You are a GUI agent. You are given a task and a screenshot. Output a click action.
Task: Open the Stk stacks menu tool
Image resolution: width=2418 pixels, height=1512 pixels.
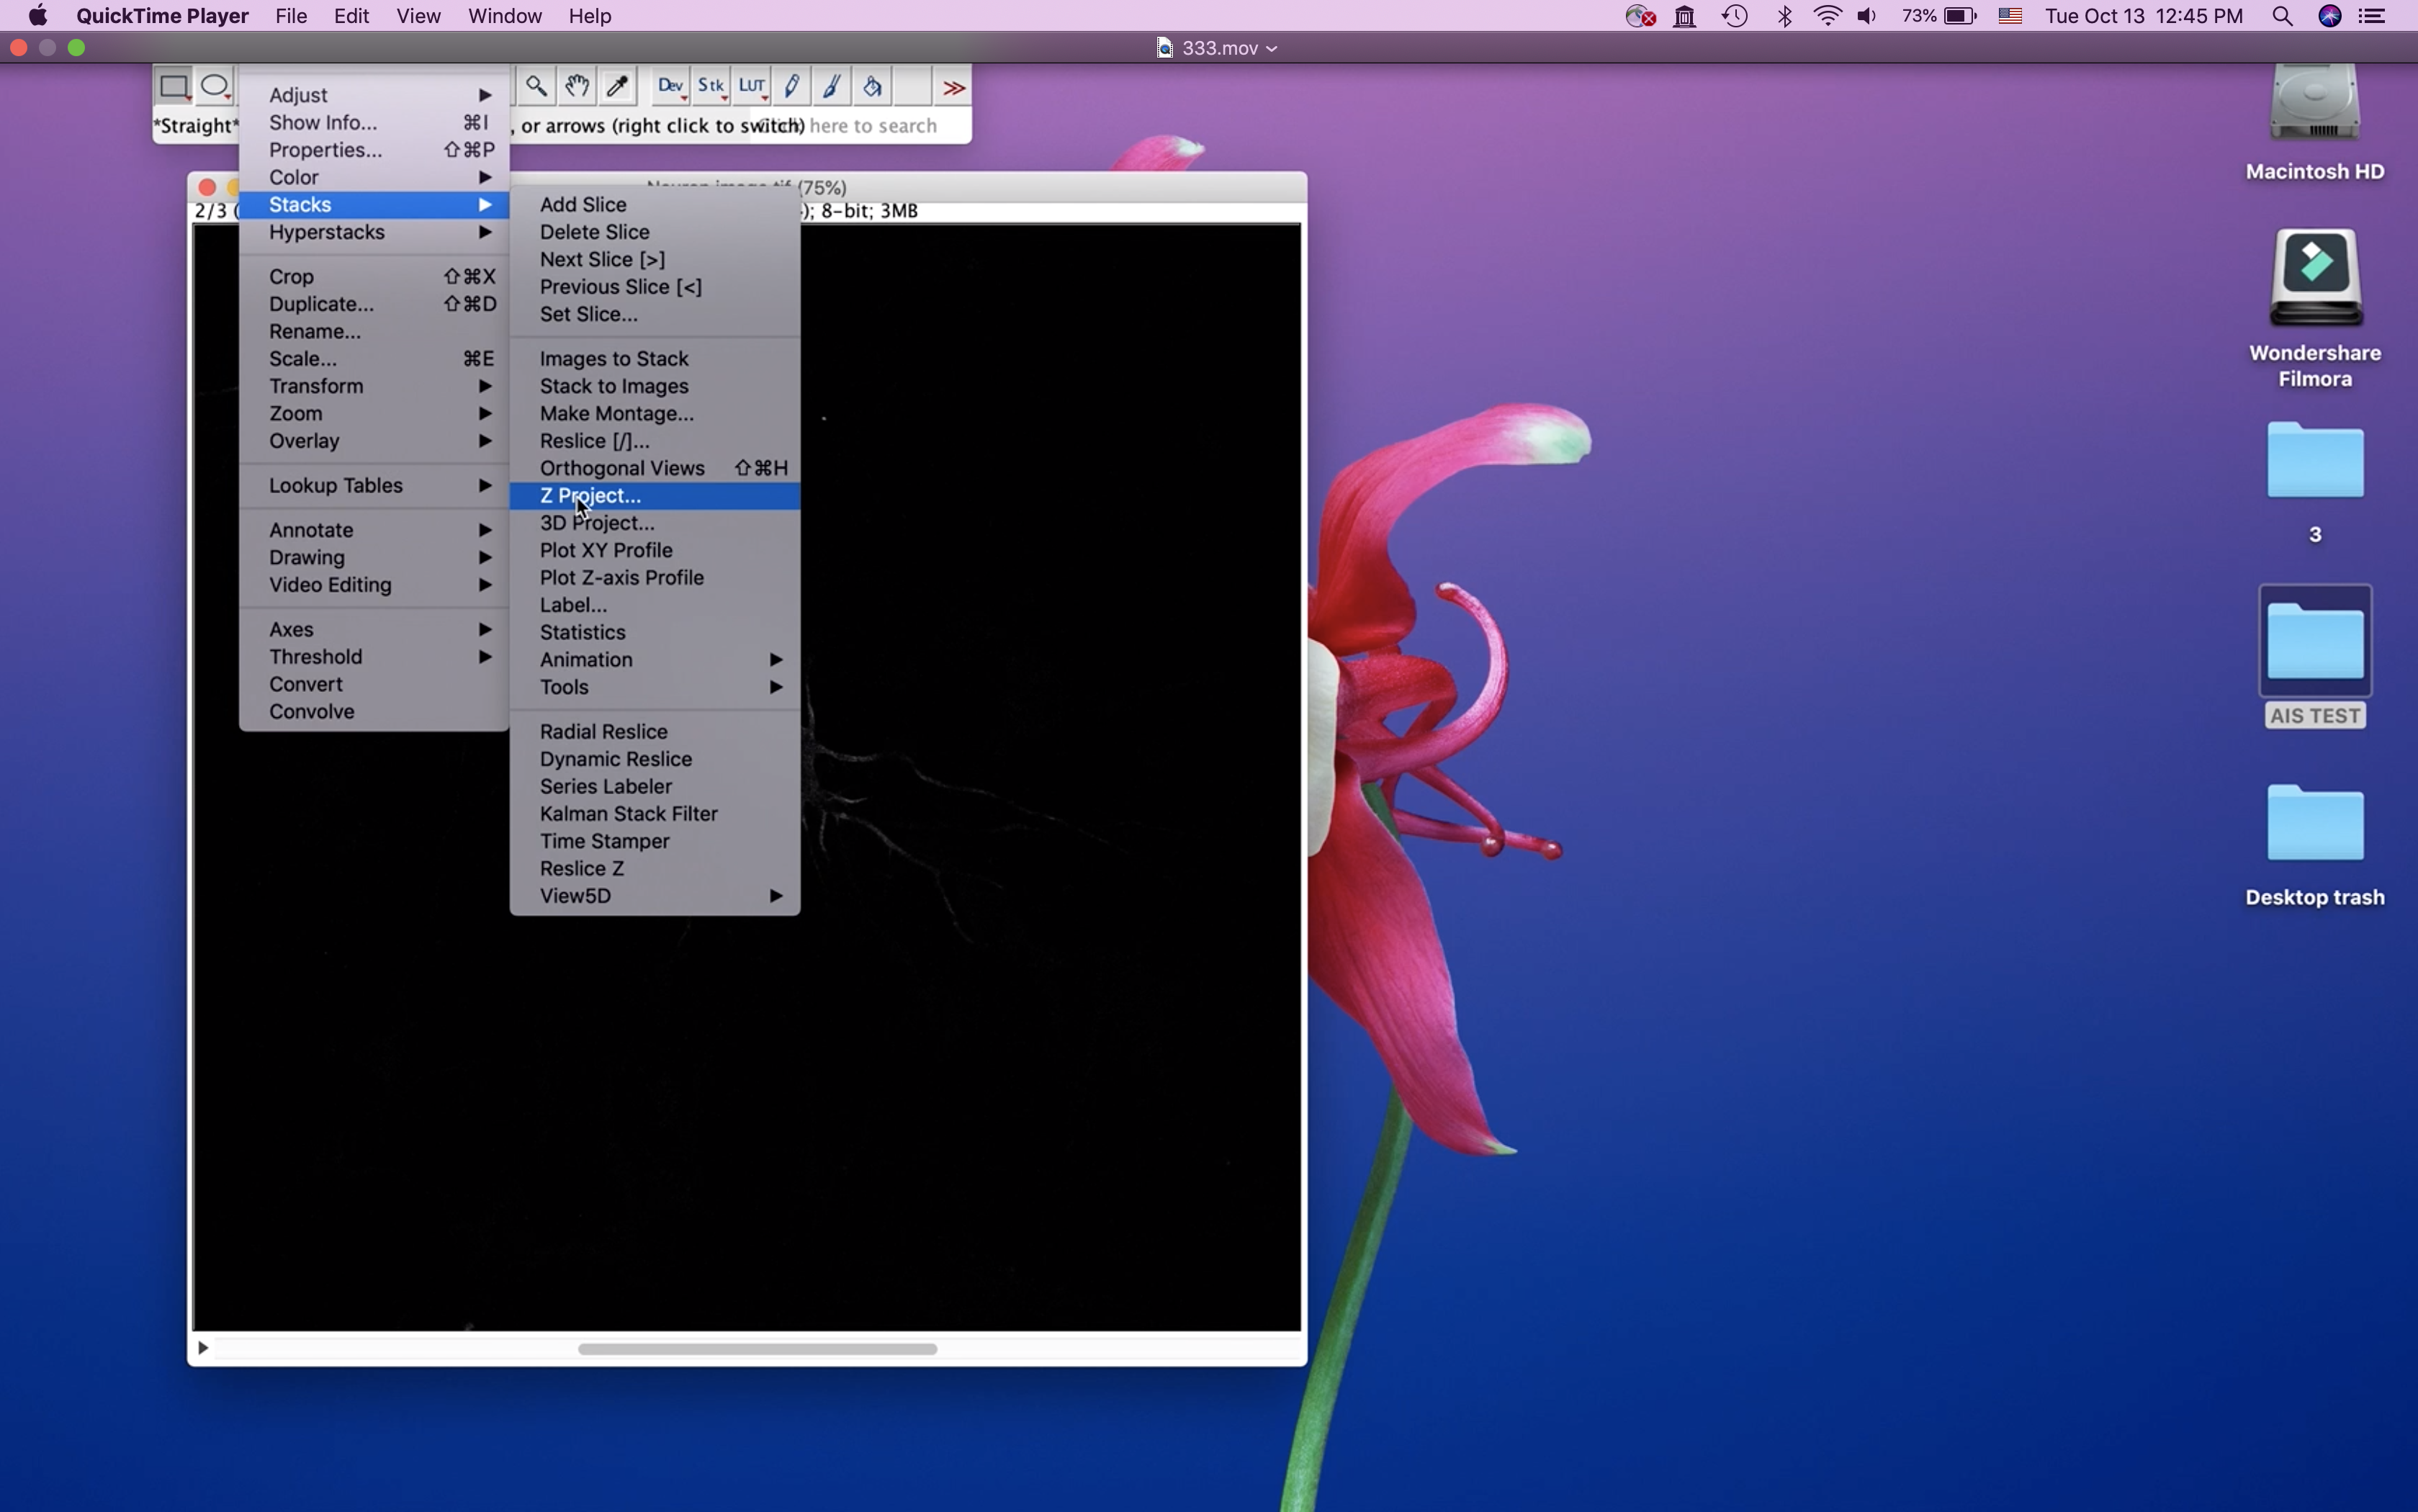tap(711, 86)
